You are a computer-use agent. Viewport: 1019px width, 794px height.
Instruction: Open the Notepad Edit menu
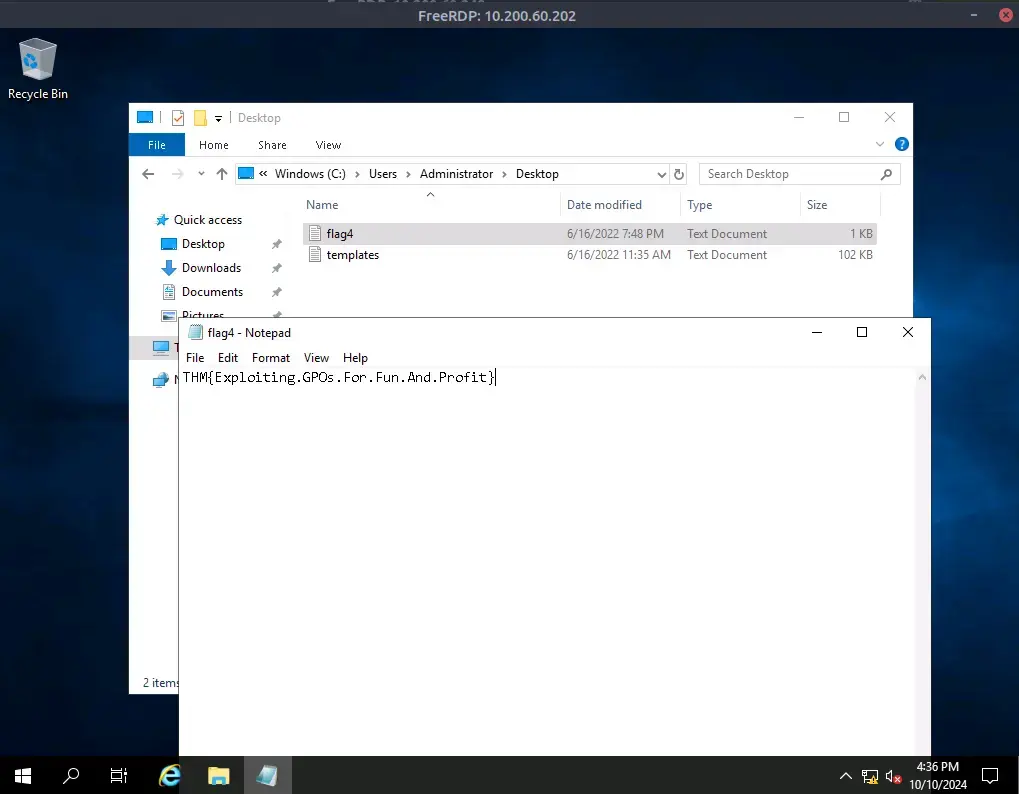click(x=227, y=358)
